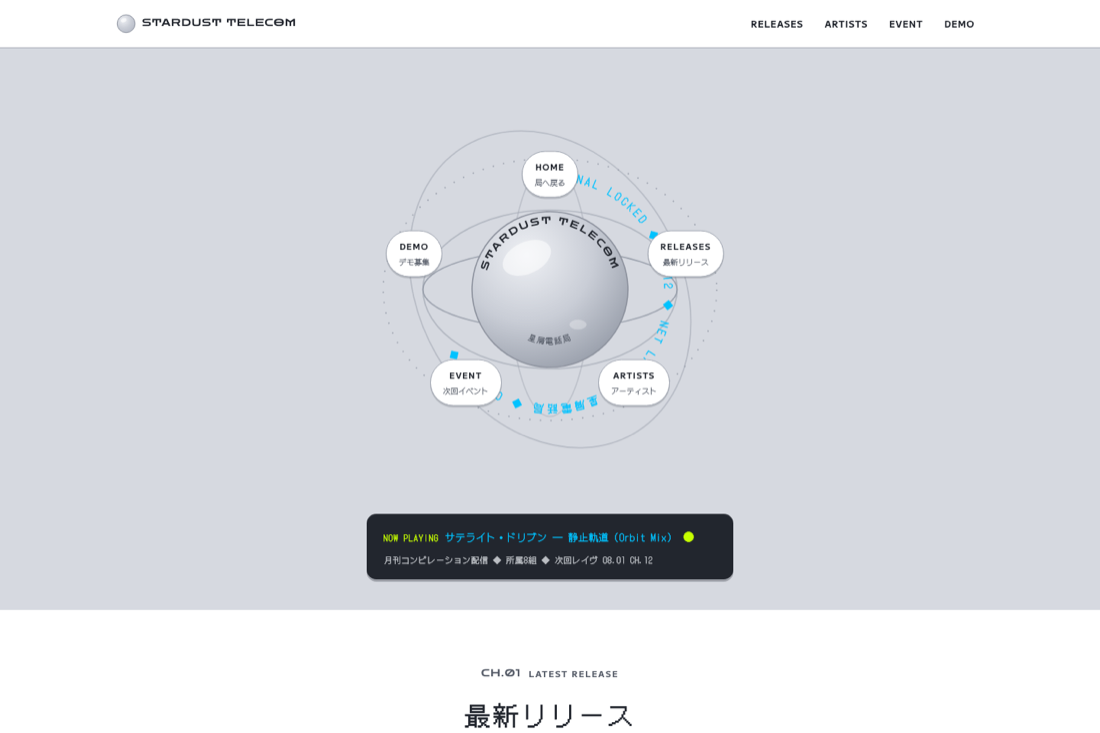This screenshot has width=1100, height=733.
Task: Click the NOW PLAYING label
Action: pos(410,538)
